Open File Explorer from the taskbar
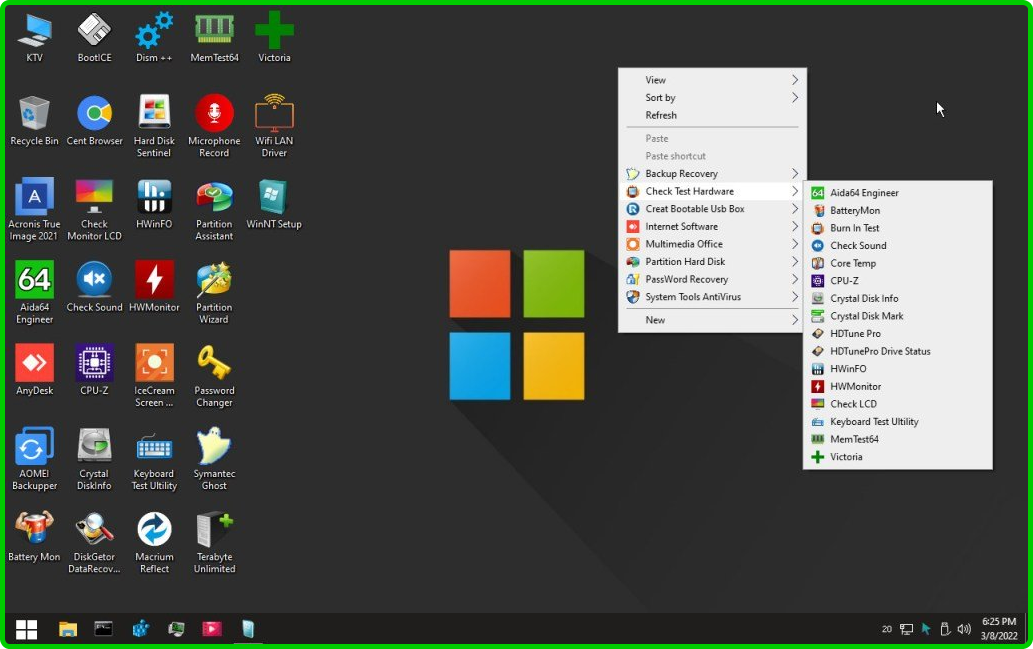The height and width of the screenshot is (649, 1033). pyautogui.click(x=68, y=629)
